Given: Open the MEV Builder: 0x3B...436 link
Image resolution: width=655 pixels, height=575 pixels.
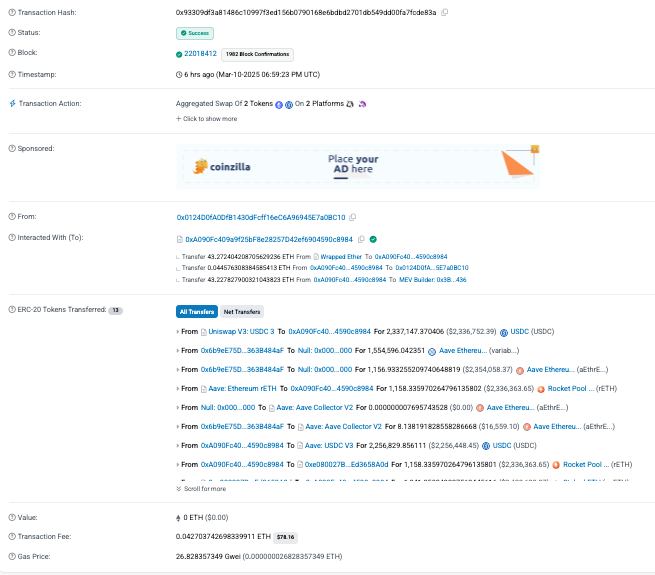Looking at the screenshot, I should tap(433, 280).
